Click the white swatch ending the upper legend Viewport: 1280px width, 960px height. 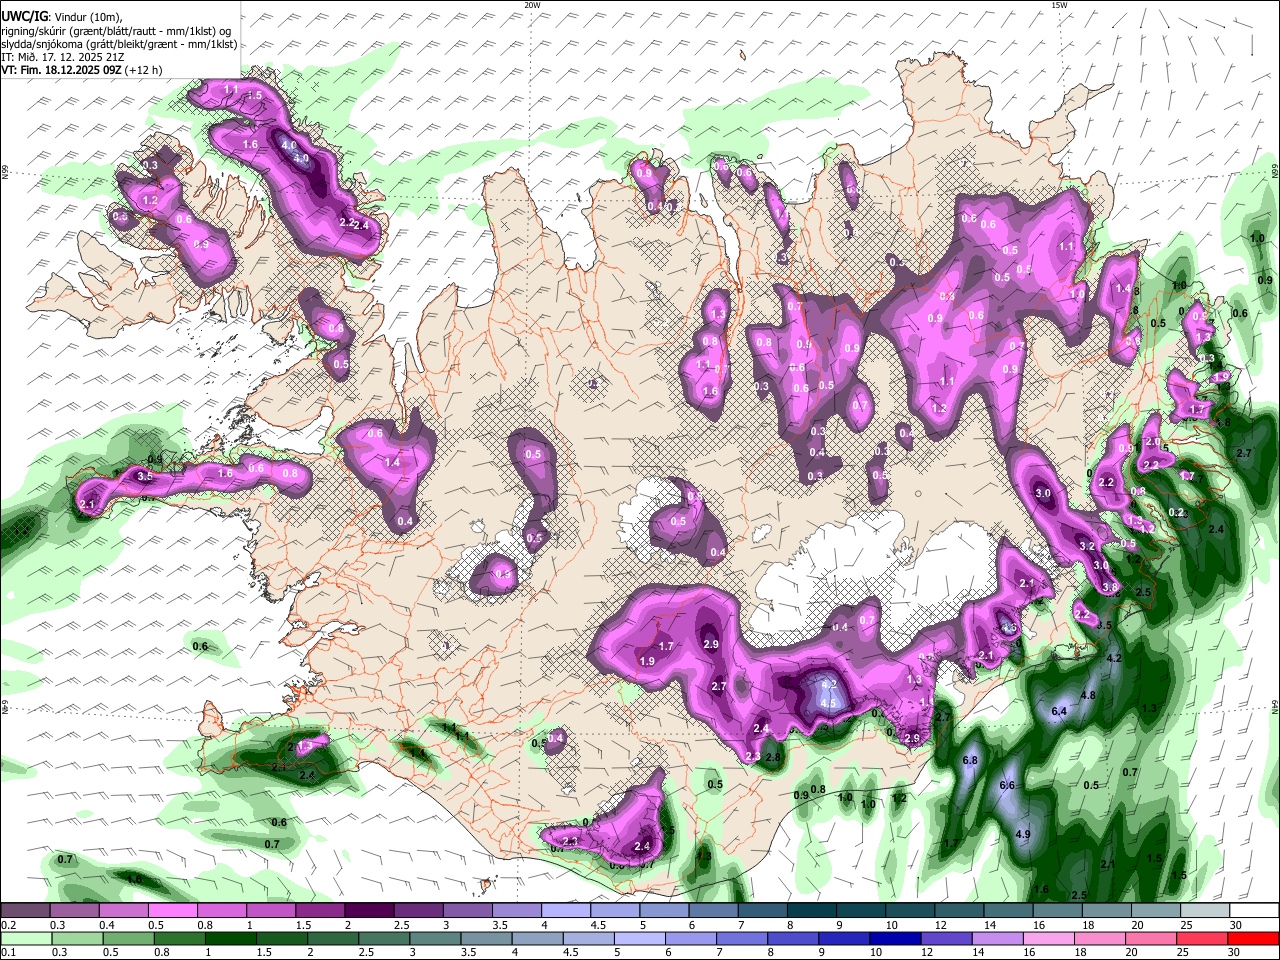click(1254, 911)
